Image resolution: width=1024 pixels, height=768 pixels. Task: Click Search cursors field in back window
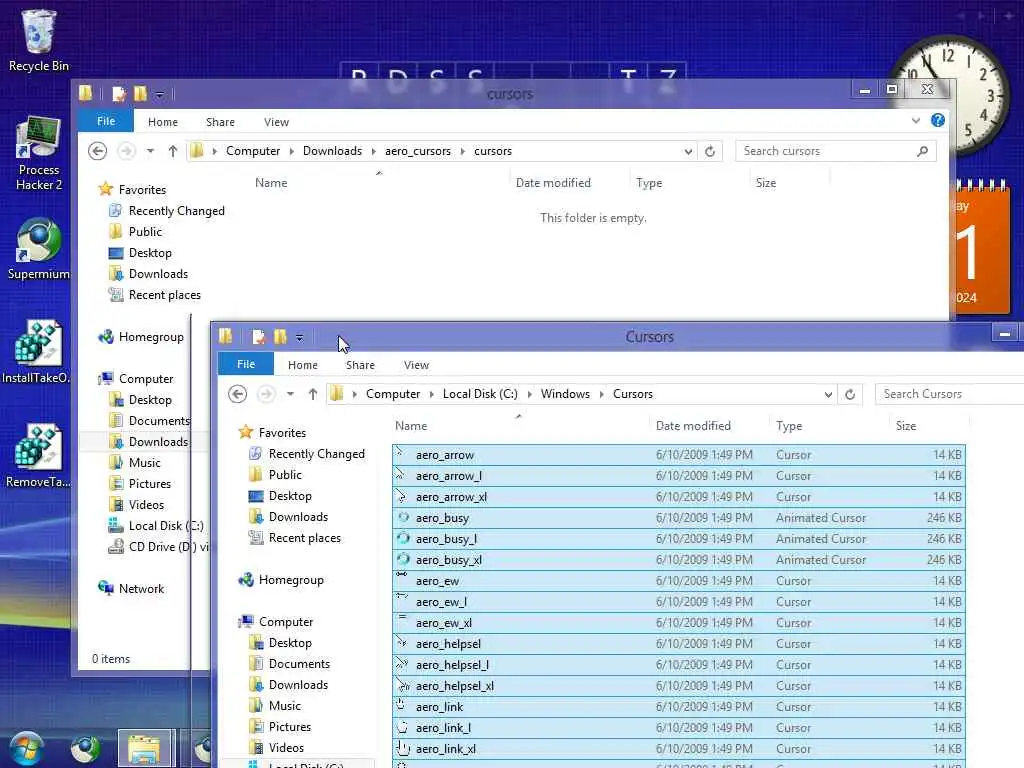825,151
